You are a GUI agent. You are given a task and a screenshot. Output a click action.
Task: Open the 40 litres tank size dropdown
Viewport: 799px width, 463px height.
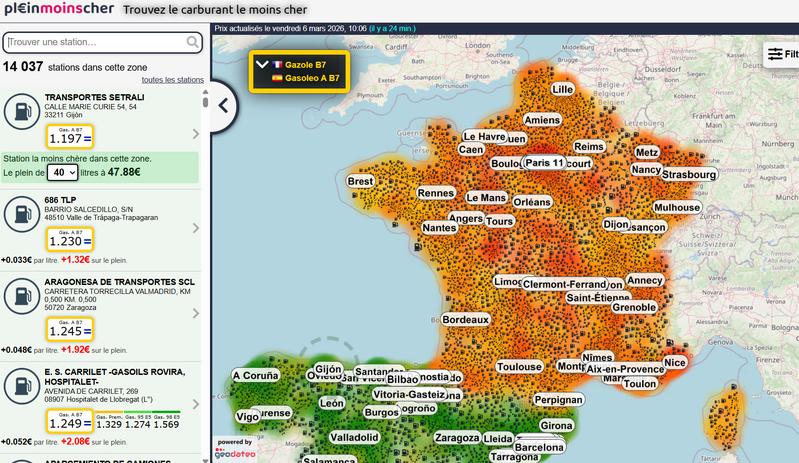pyautogui.click(x=62, y=173)
